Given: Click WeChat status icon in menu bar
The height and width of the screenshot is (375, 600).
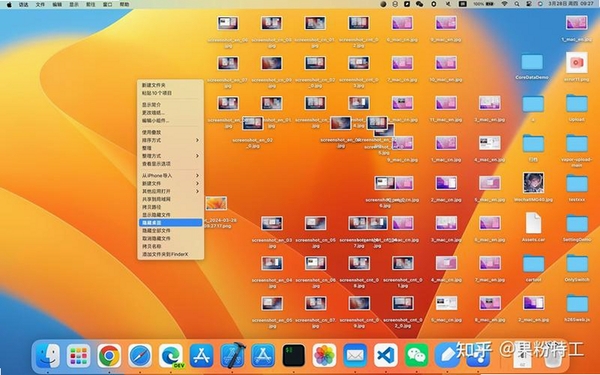Looking at the screenshot, I should pyautogui.click(x=419, y=4).
